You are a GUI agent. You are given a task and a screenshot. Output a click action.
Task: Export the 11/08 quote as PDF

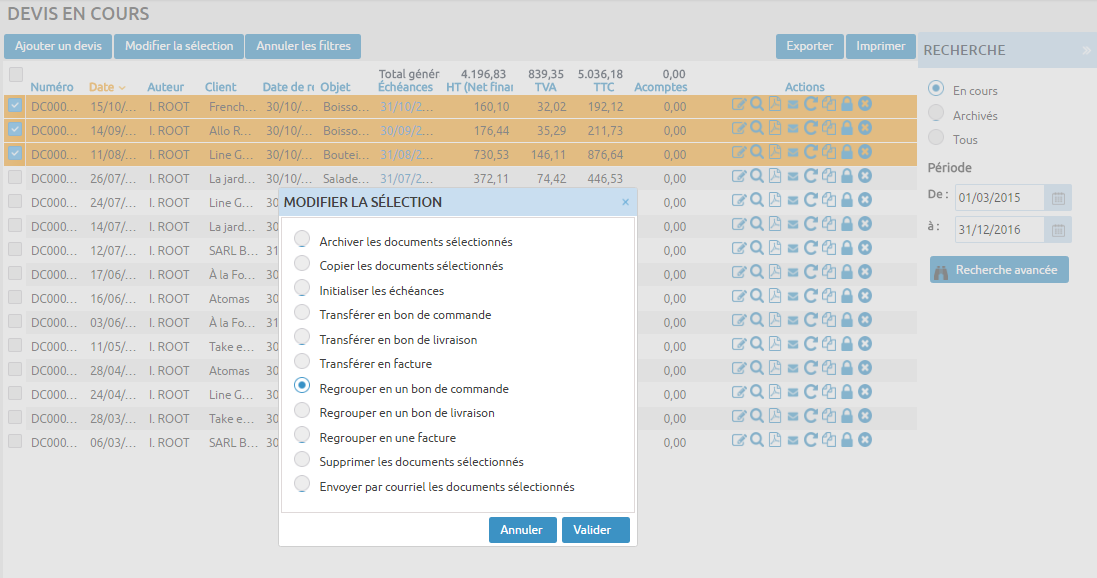pyautogui.click(x=775, y=152)
